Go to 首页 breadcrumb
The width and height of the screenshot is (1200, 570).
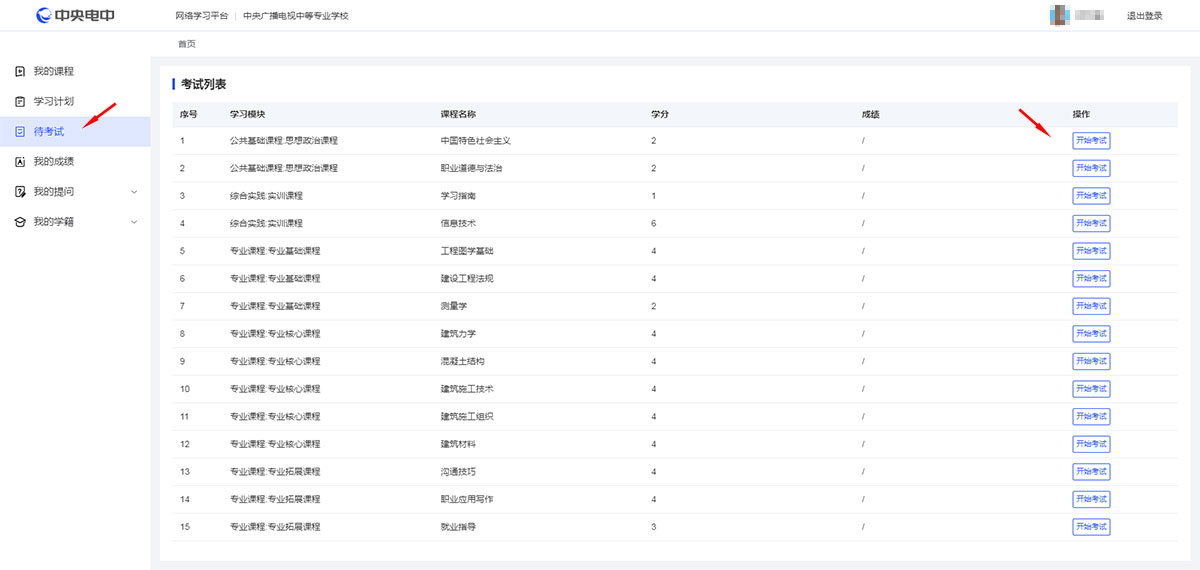(x=187, y=44)
